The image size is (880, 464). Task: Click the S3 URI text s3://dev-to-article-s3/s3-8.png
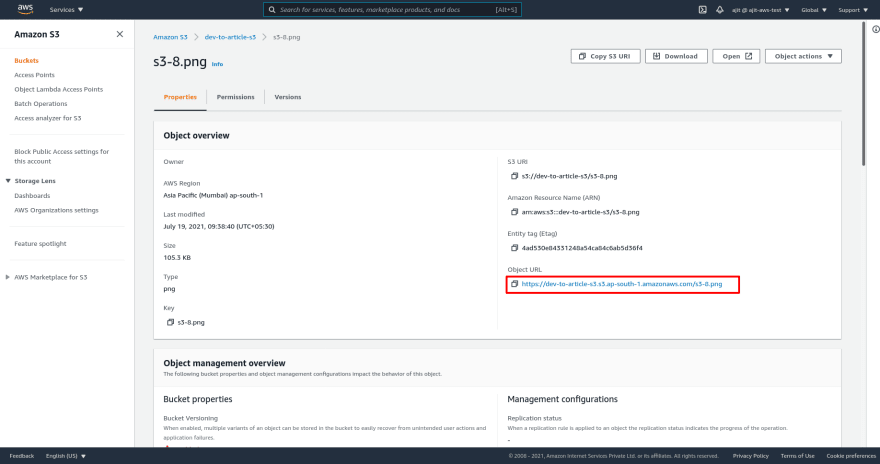569,176
